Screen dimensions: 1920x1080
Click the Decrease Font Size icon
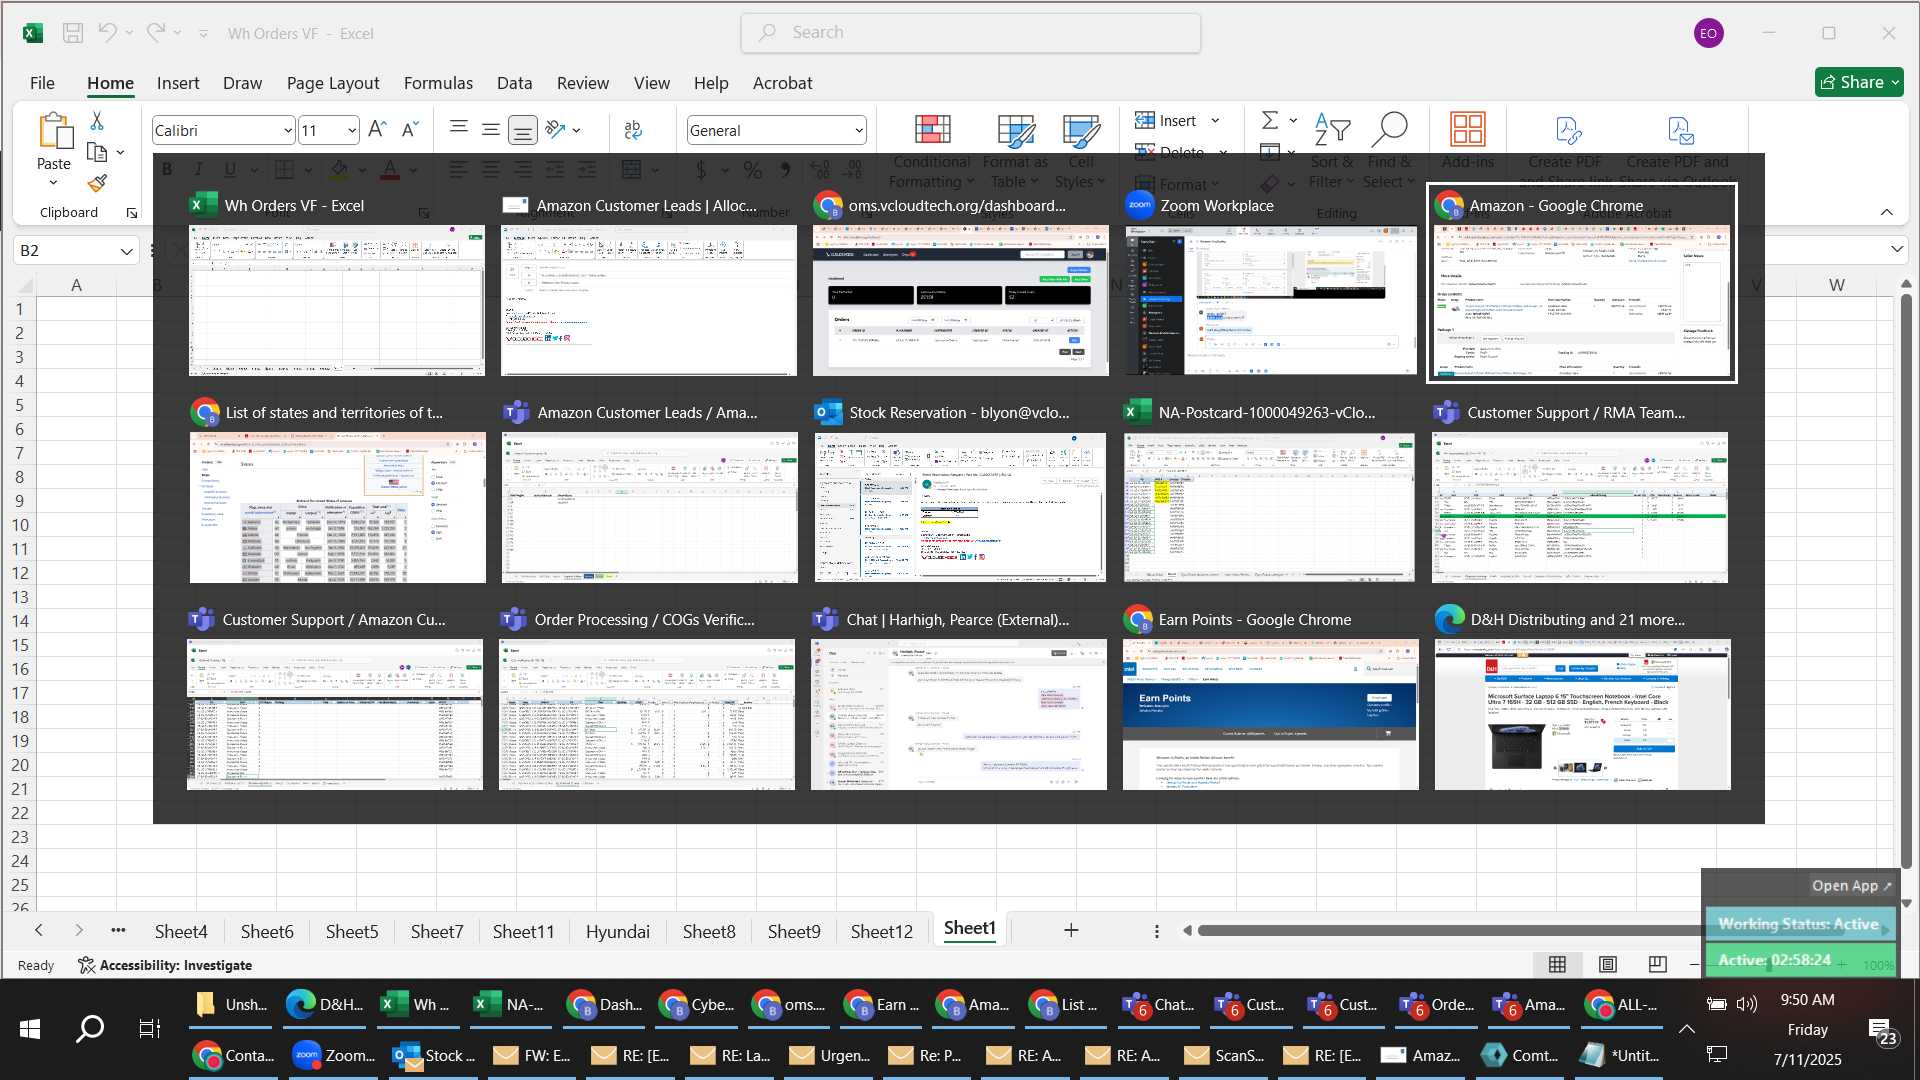410,130
